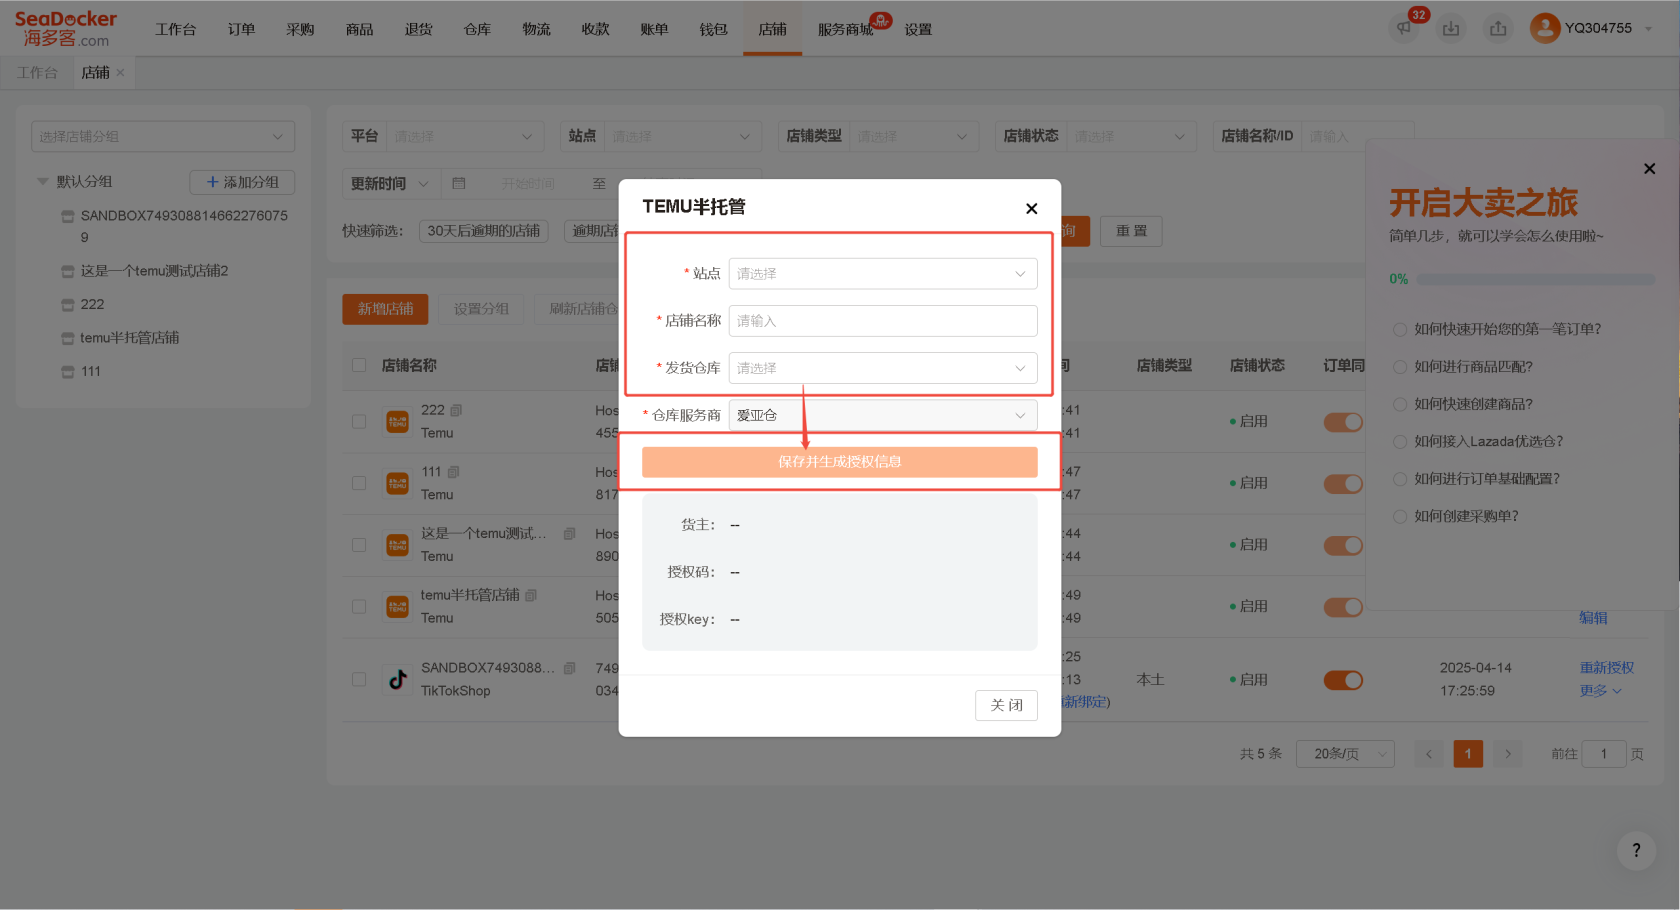This screenshot has width=1680, height=910.
Task: Check the checkbox for temu半托管店铺 row
Action: [x=359, y=607]
